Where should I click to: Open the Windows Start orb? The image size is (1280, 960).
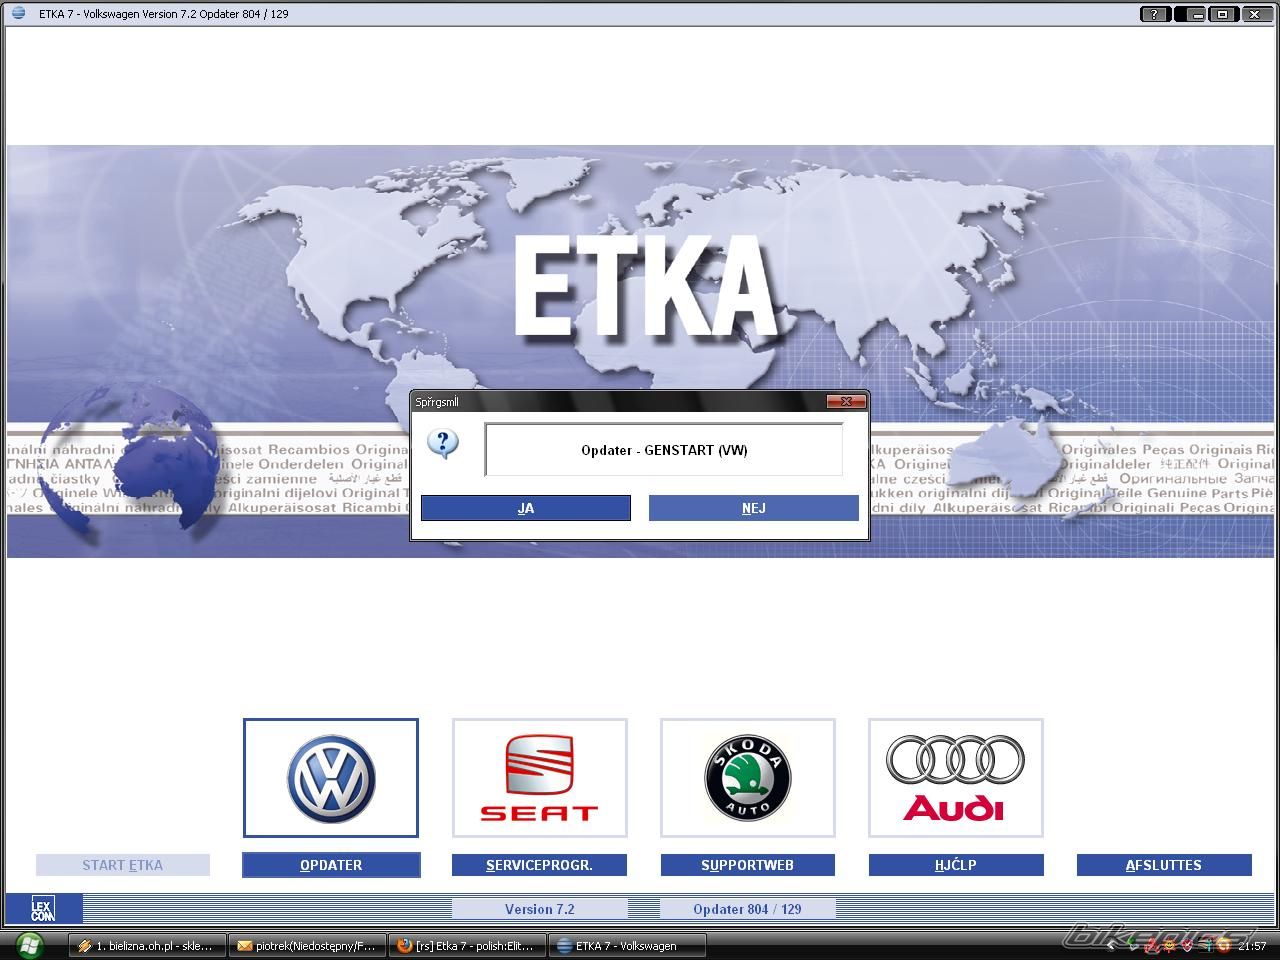30,945
